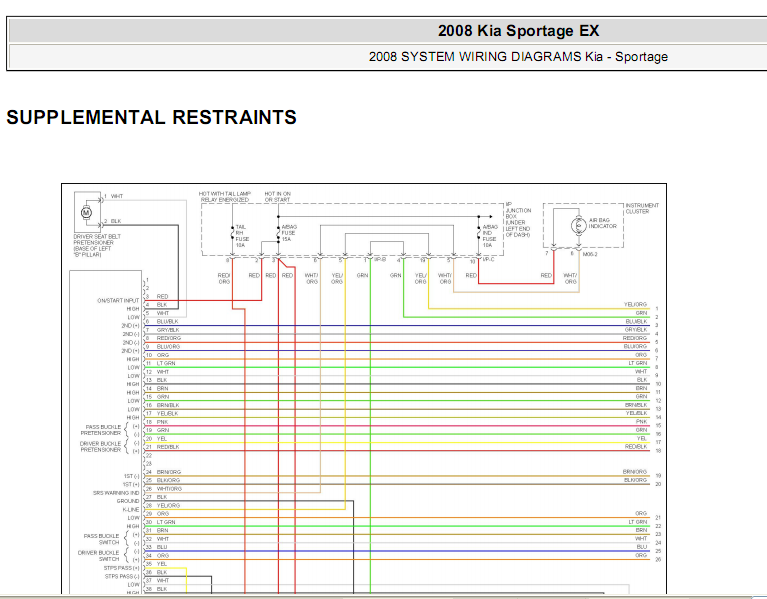Select the "A/BAG IND FUSE 10A" label

490,236
